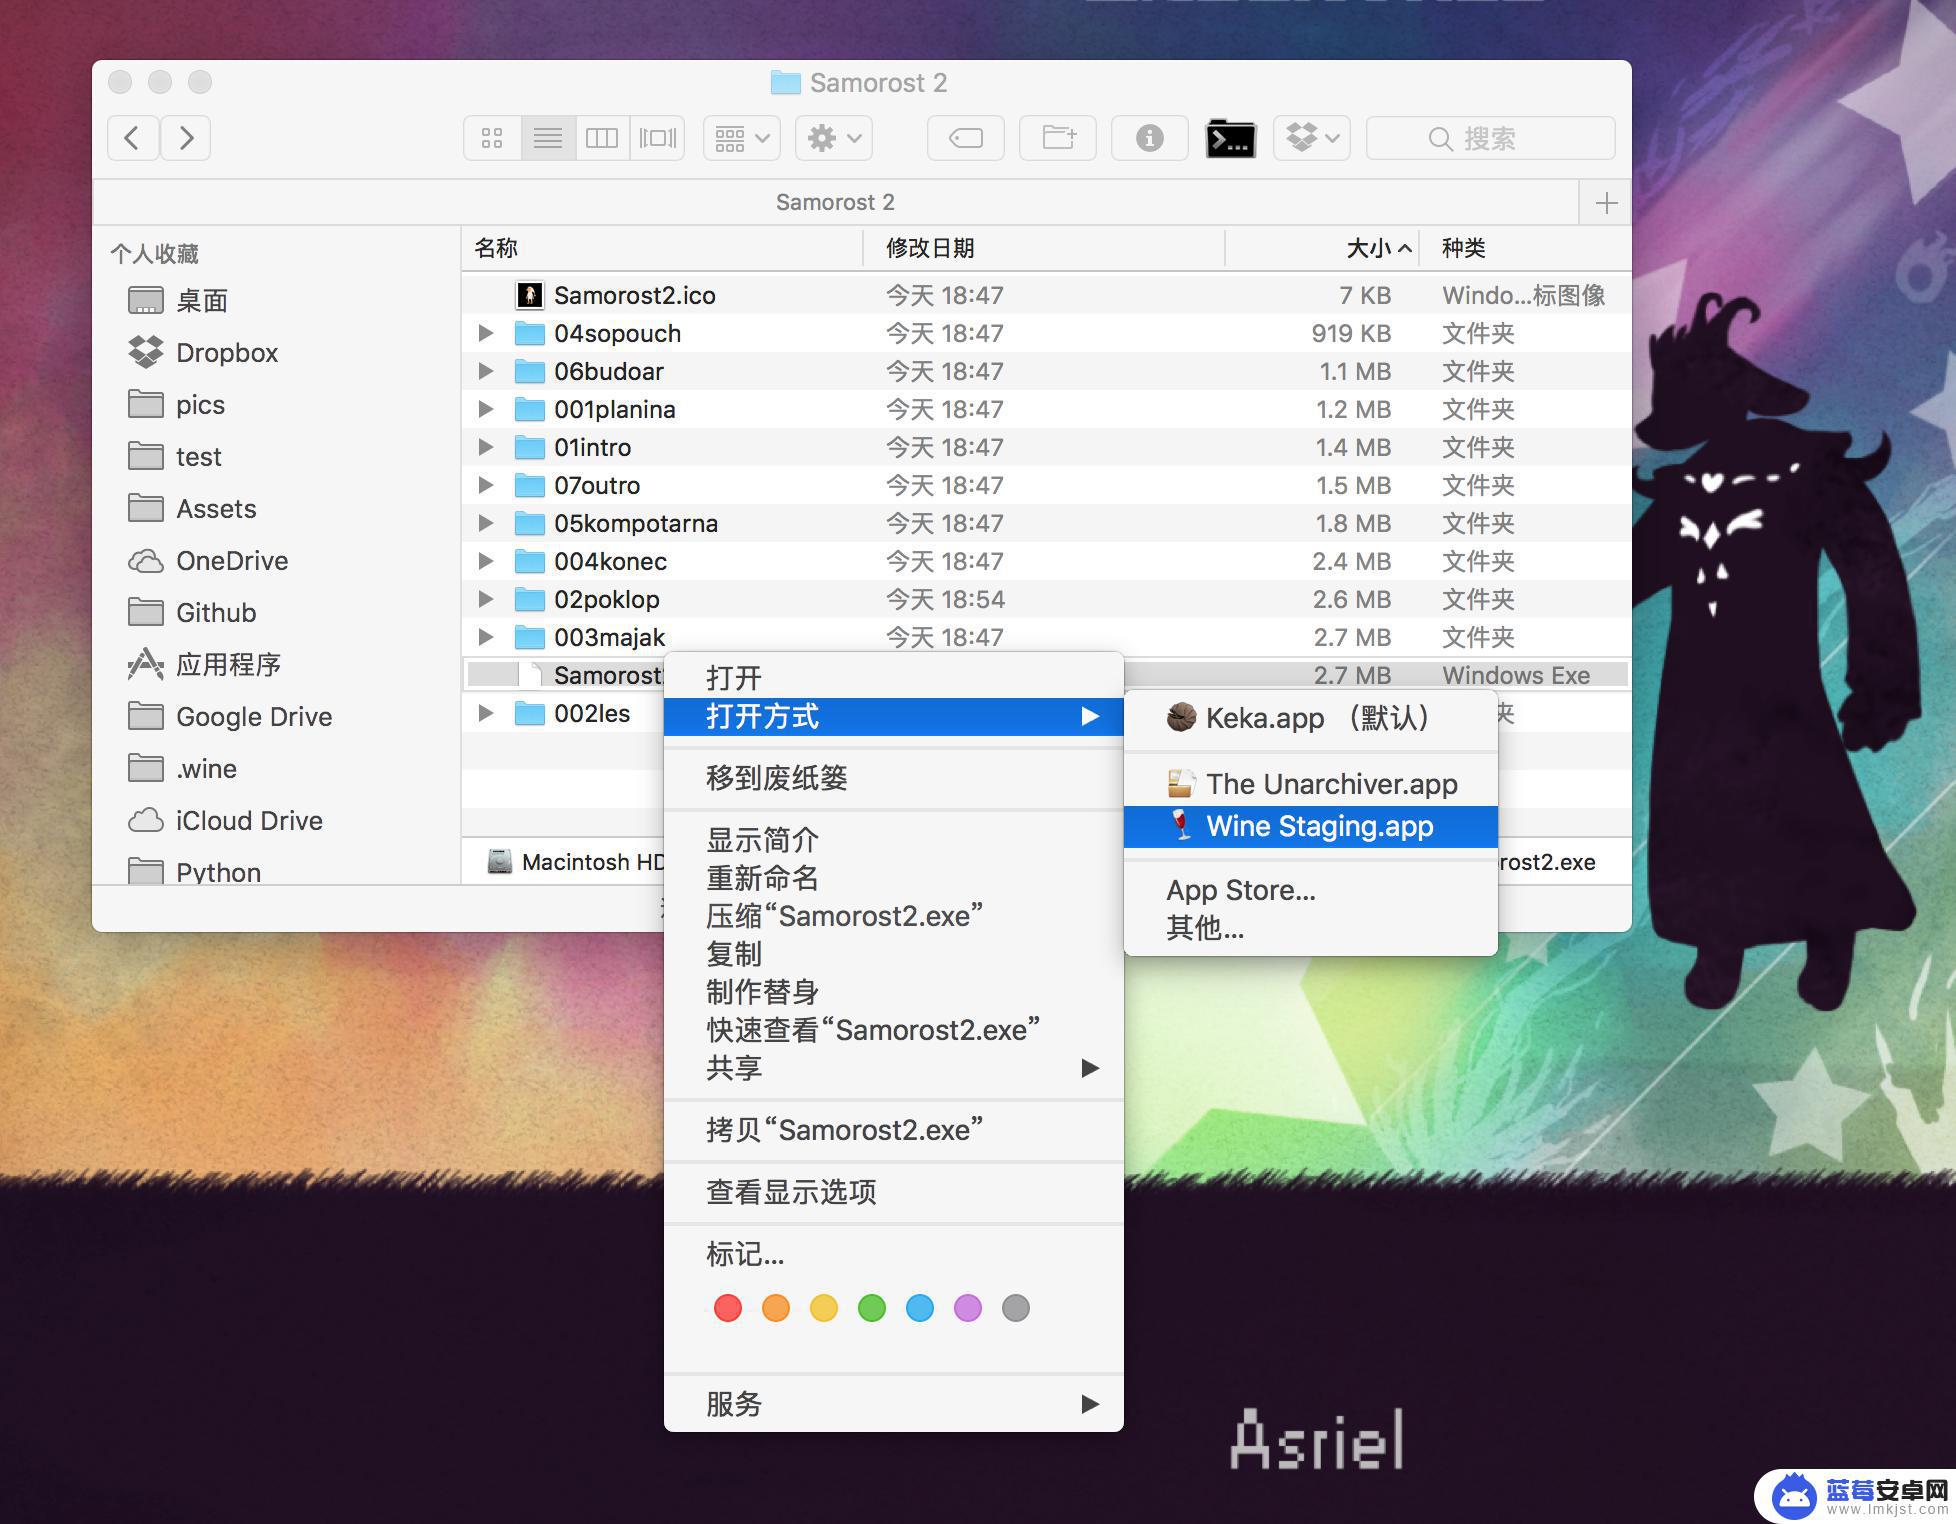Open .wine folder in sidebar
Viewport: 1956px width, 1524px height.
pos(183,769)
